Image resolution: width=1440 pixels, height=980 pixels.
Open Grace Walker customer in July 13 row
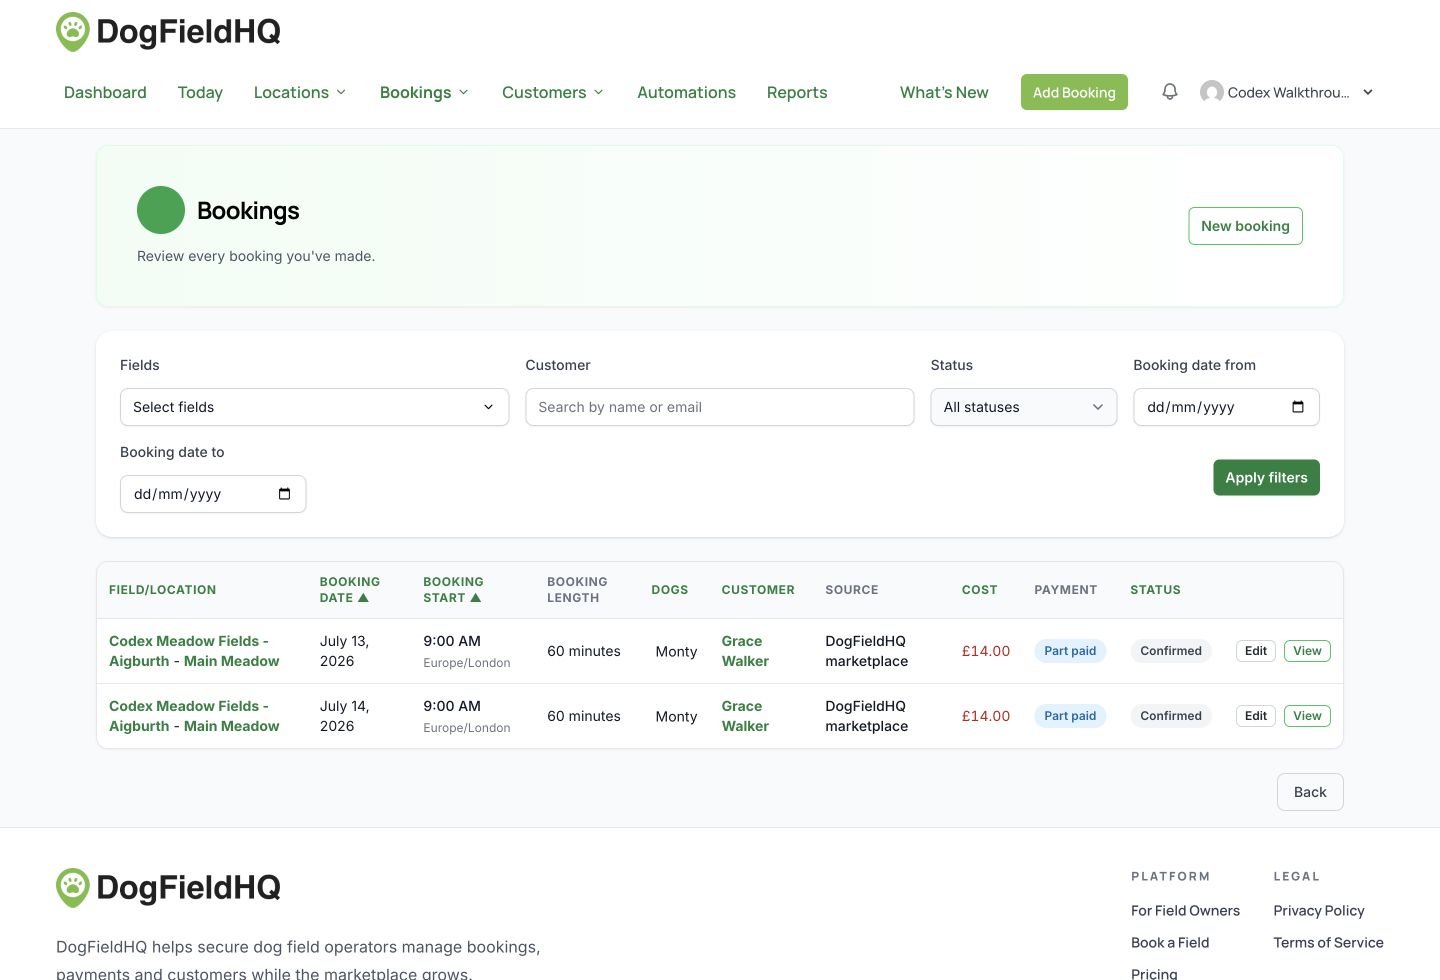[745, 651]
